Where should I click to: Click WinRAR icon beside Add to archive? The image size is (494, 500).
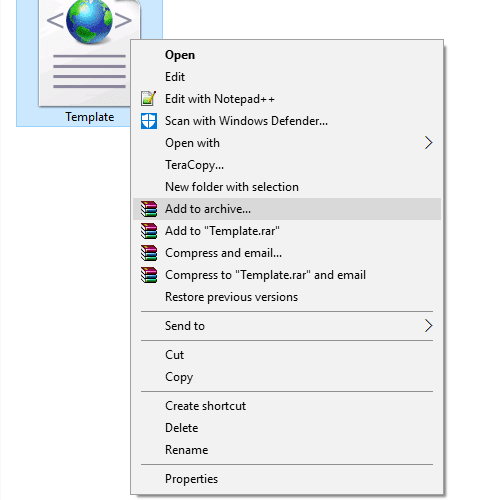pyautogui.click(x=148, y=209)
